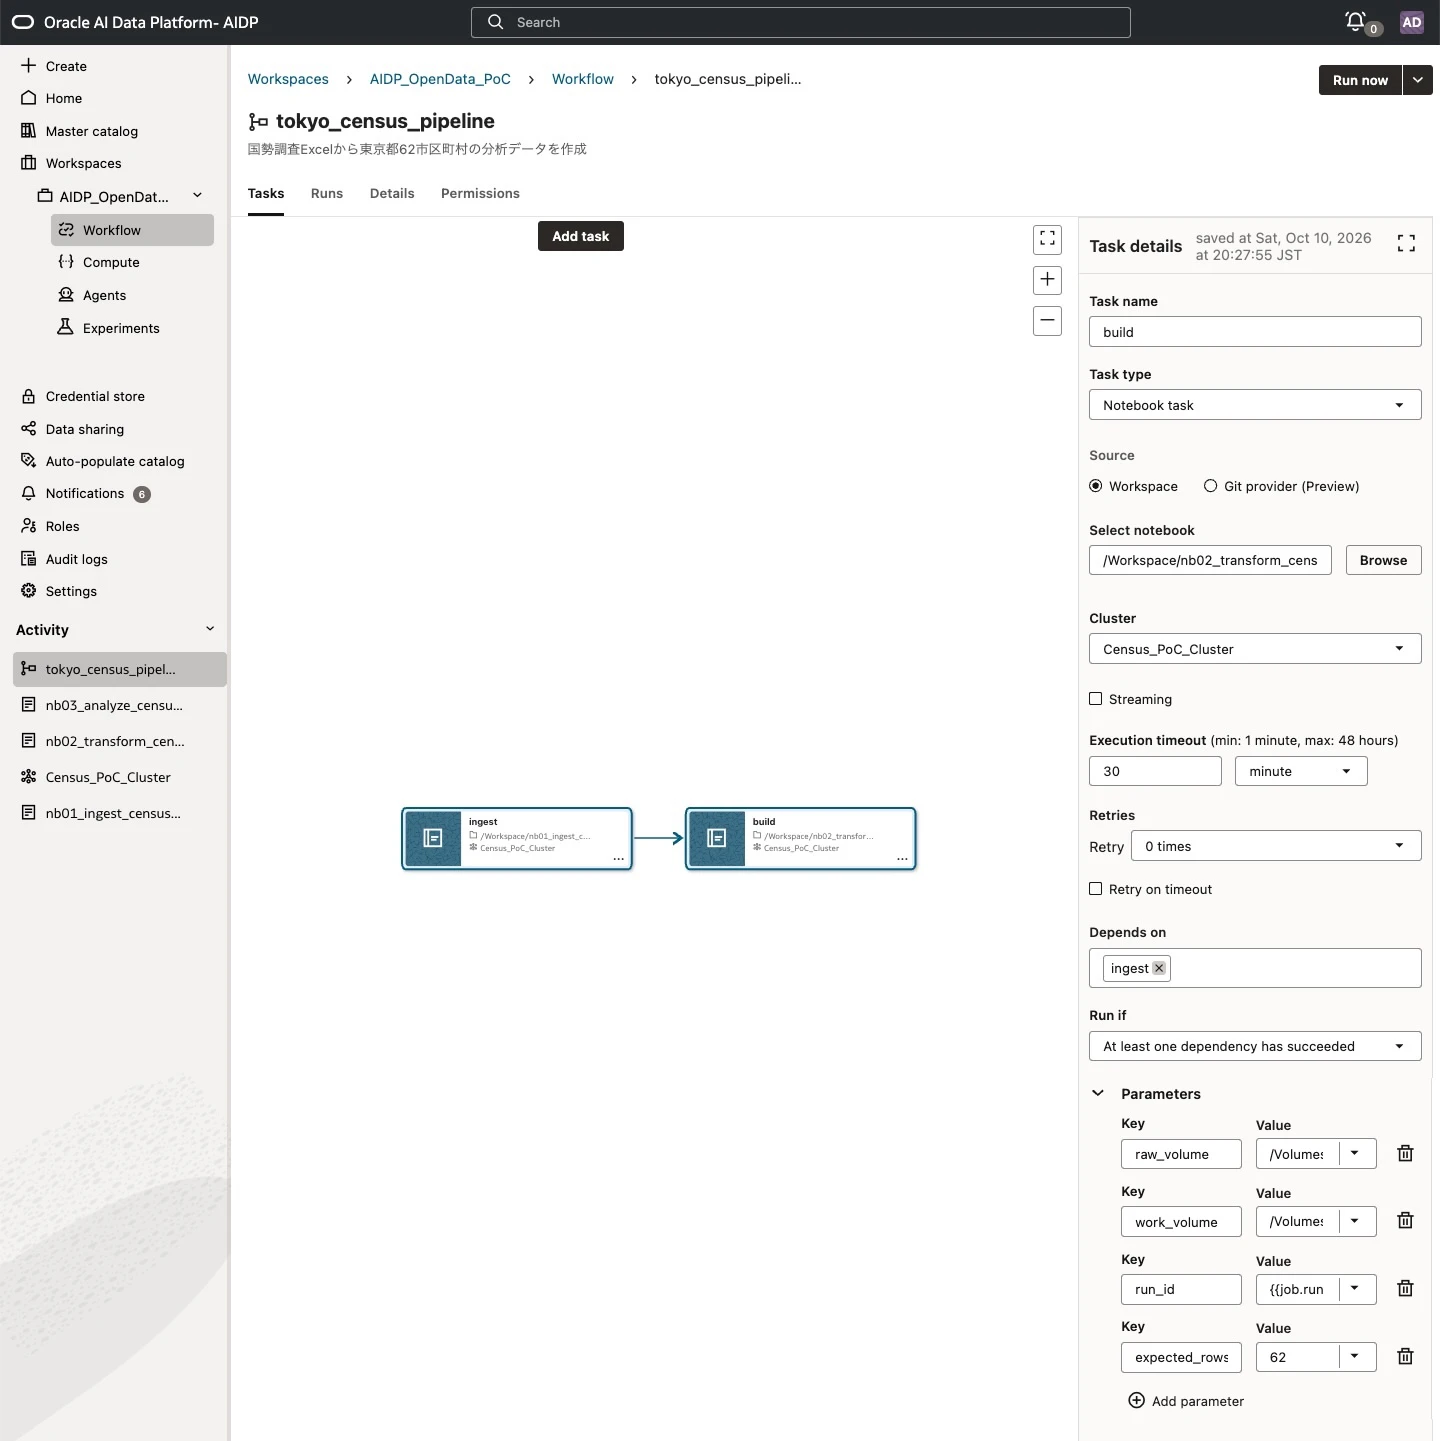Delete the expected_rows parameter

coord(1405,1356)
